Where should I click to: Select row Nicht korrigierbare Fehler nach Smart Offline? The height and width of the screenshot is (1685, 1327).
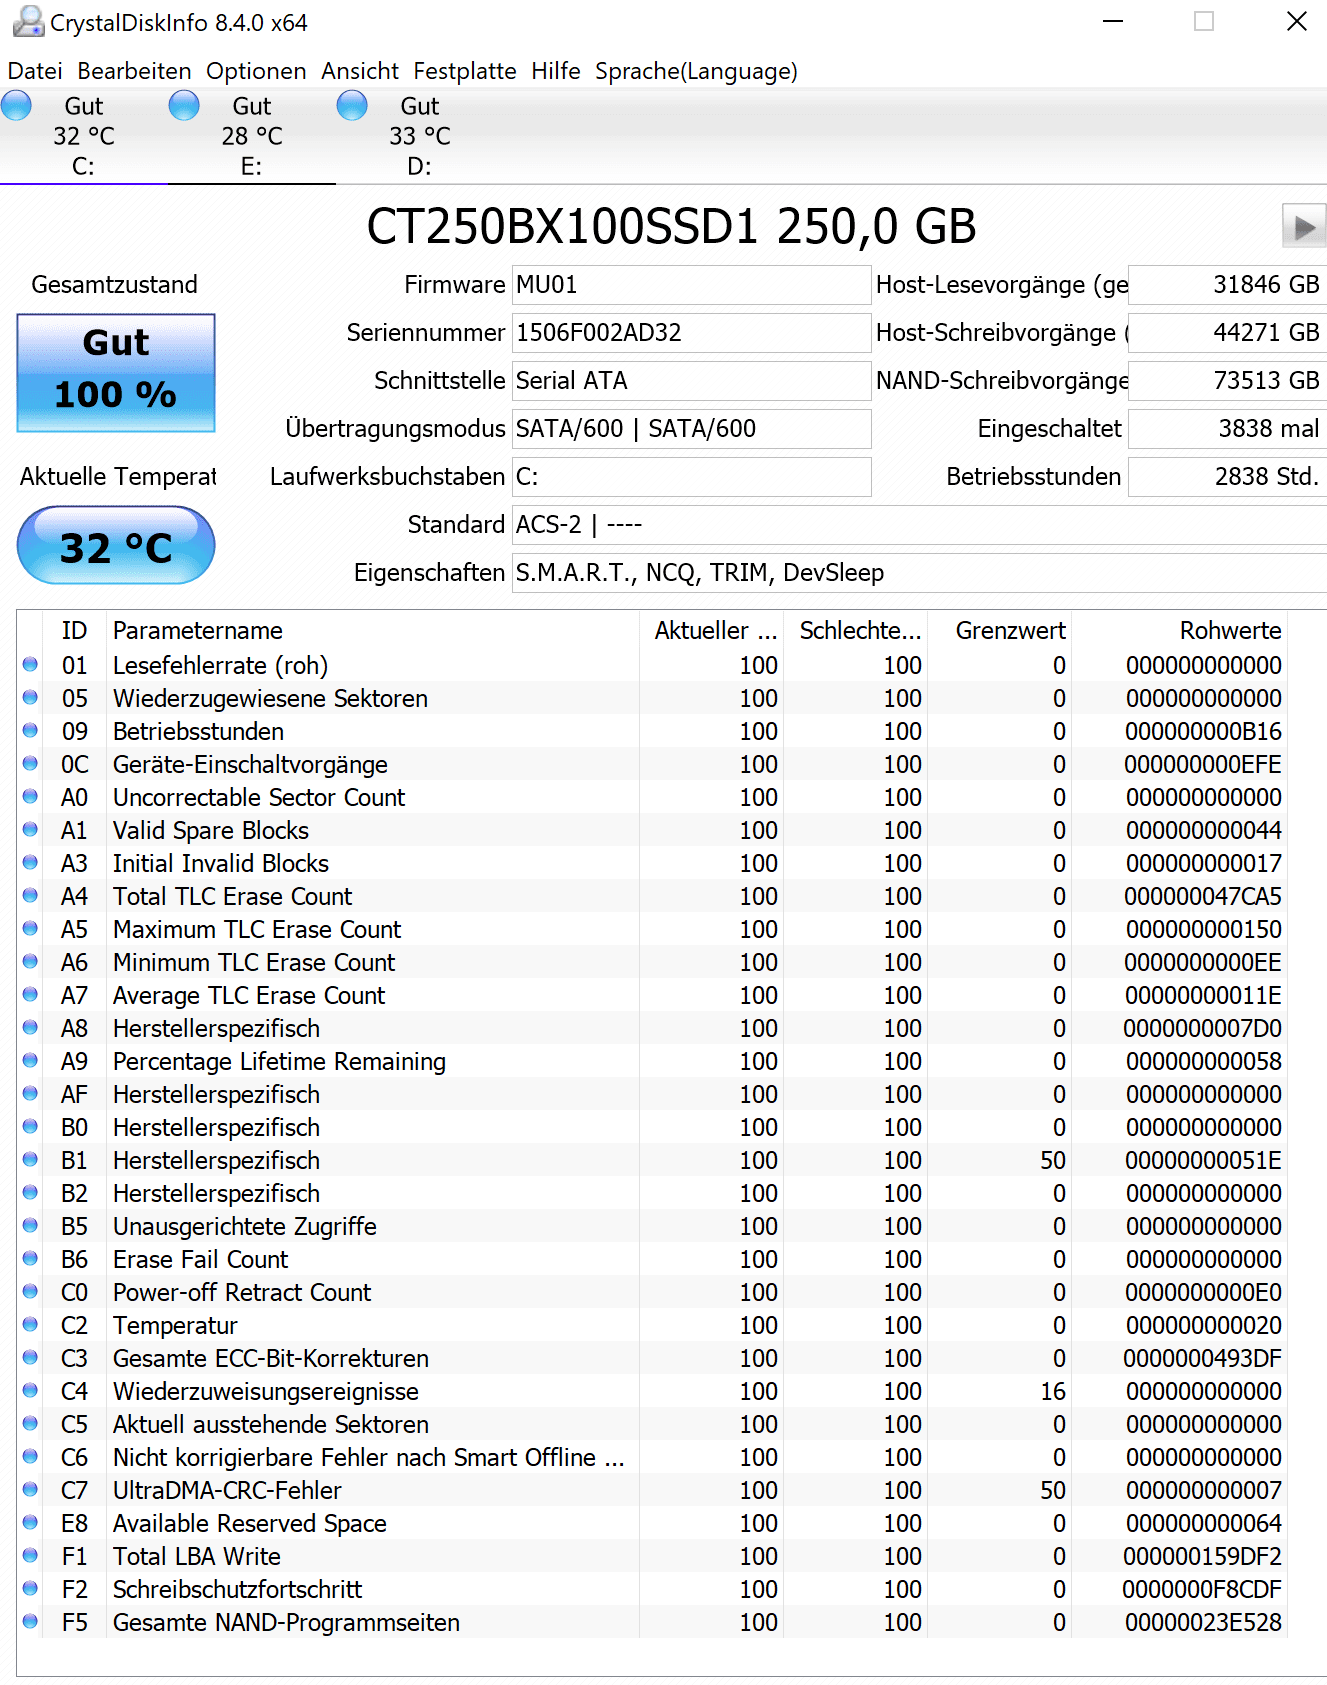click(x=652, y=1457)
